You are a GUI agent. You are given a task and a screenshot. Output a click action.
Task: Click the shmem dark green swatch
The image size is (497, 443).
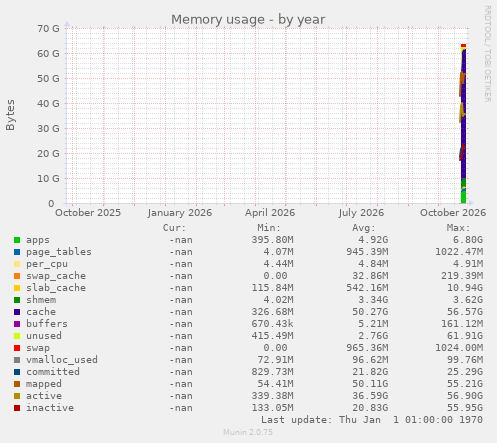[x=17, y=300]
